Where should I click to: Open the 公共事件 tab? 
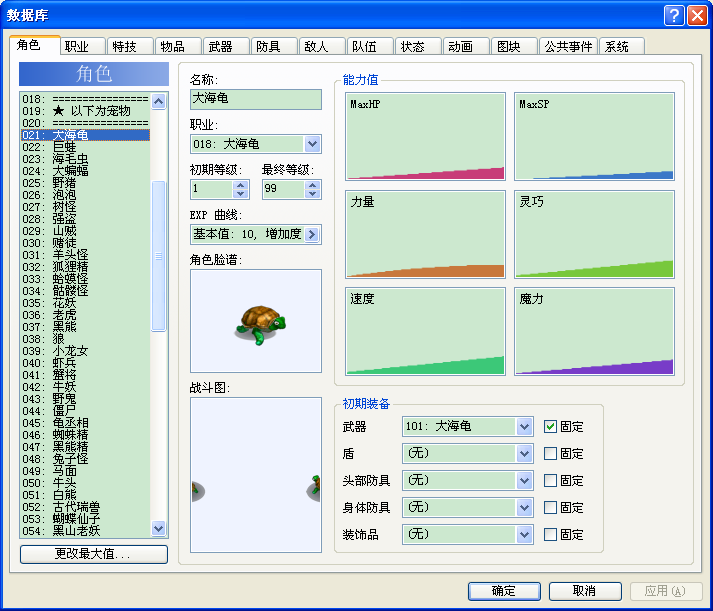[568, 46]
